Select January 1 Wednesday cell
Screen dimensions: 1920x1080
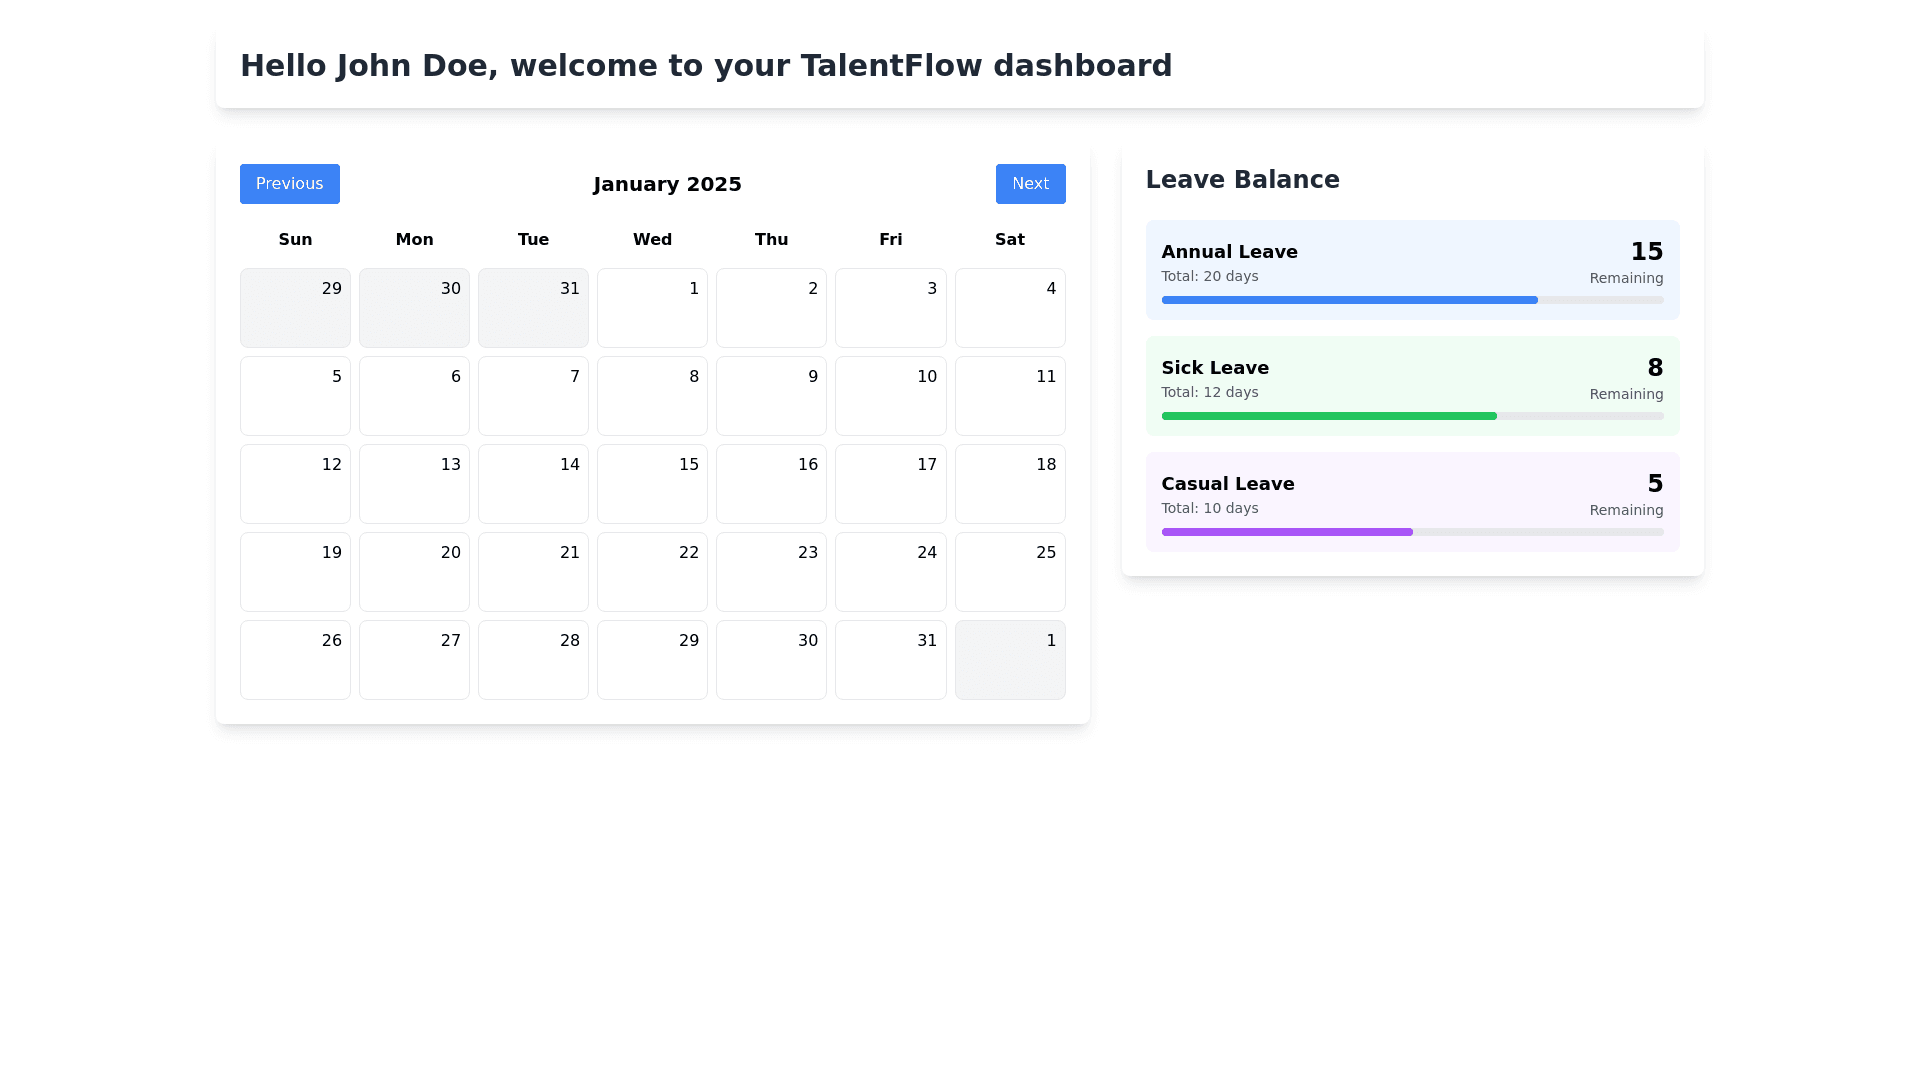point(652,308)
